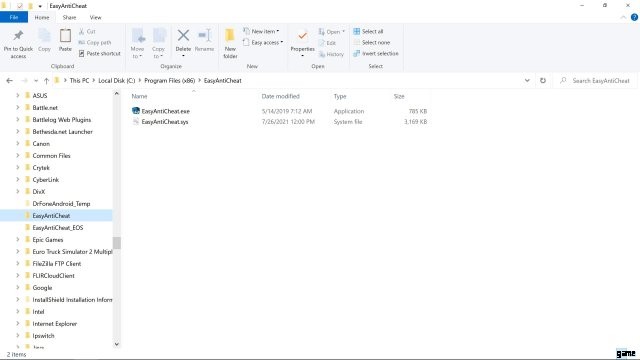
Task: Select Common Files folder in tree
Action: 51,156
